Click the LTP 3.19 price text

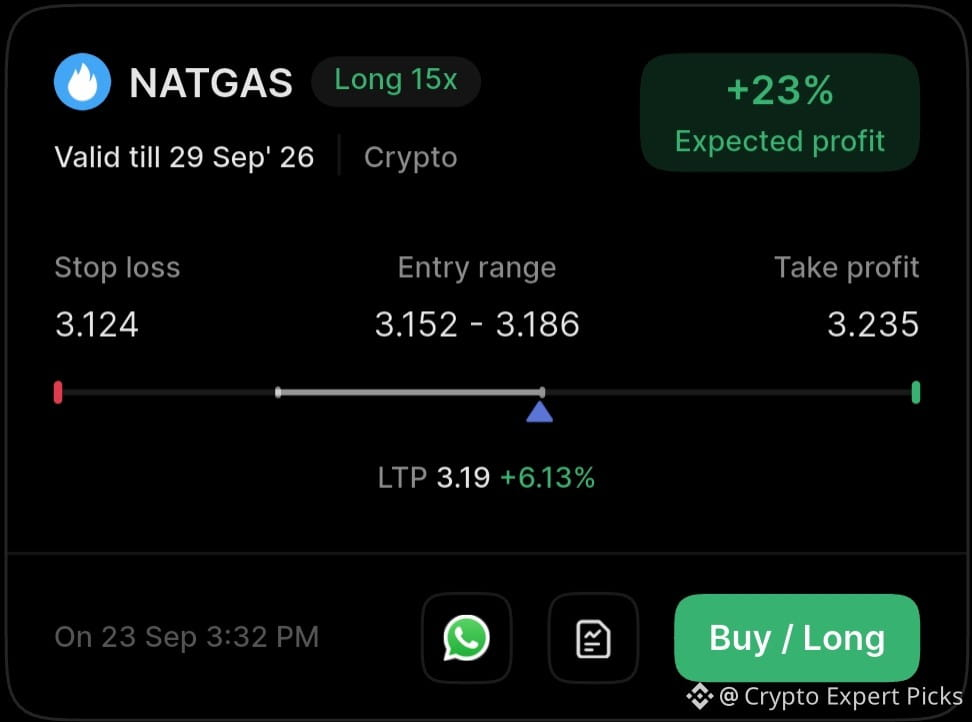tap(434, 478)
